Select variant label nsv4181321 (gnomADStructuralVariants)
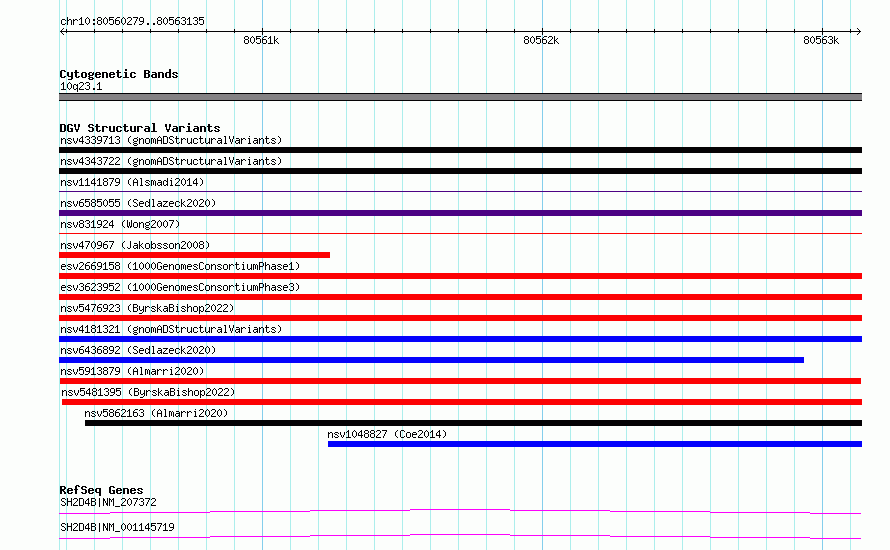The height and width of the screenshot is (550, 890). point(171,329)
